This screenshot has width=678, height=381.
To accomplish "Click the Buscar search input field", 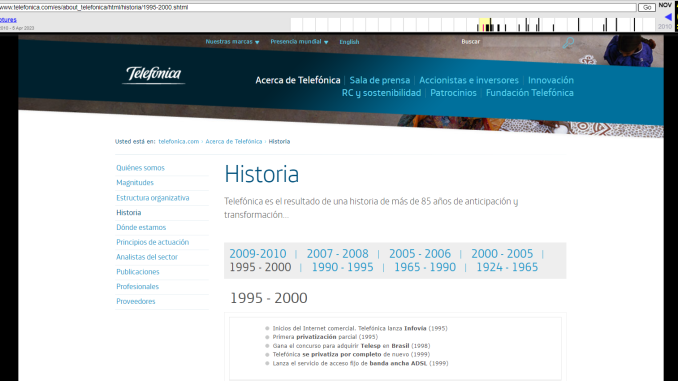I will click(521, 42).
